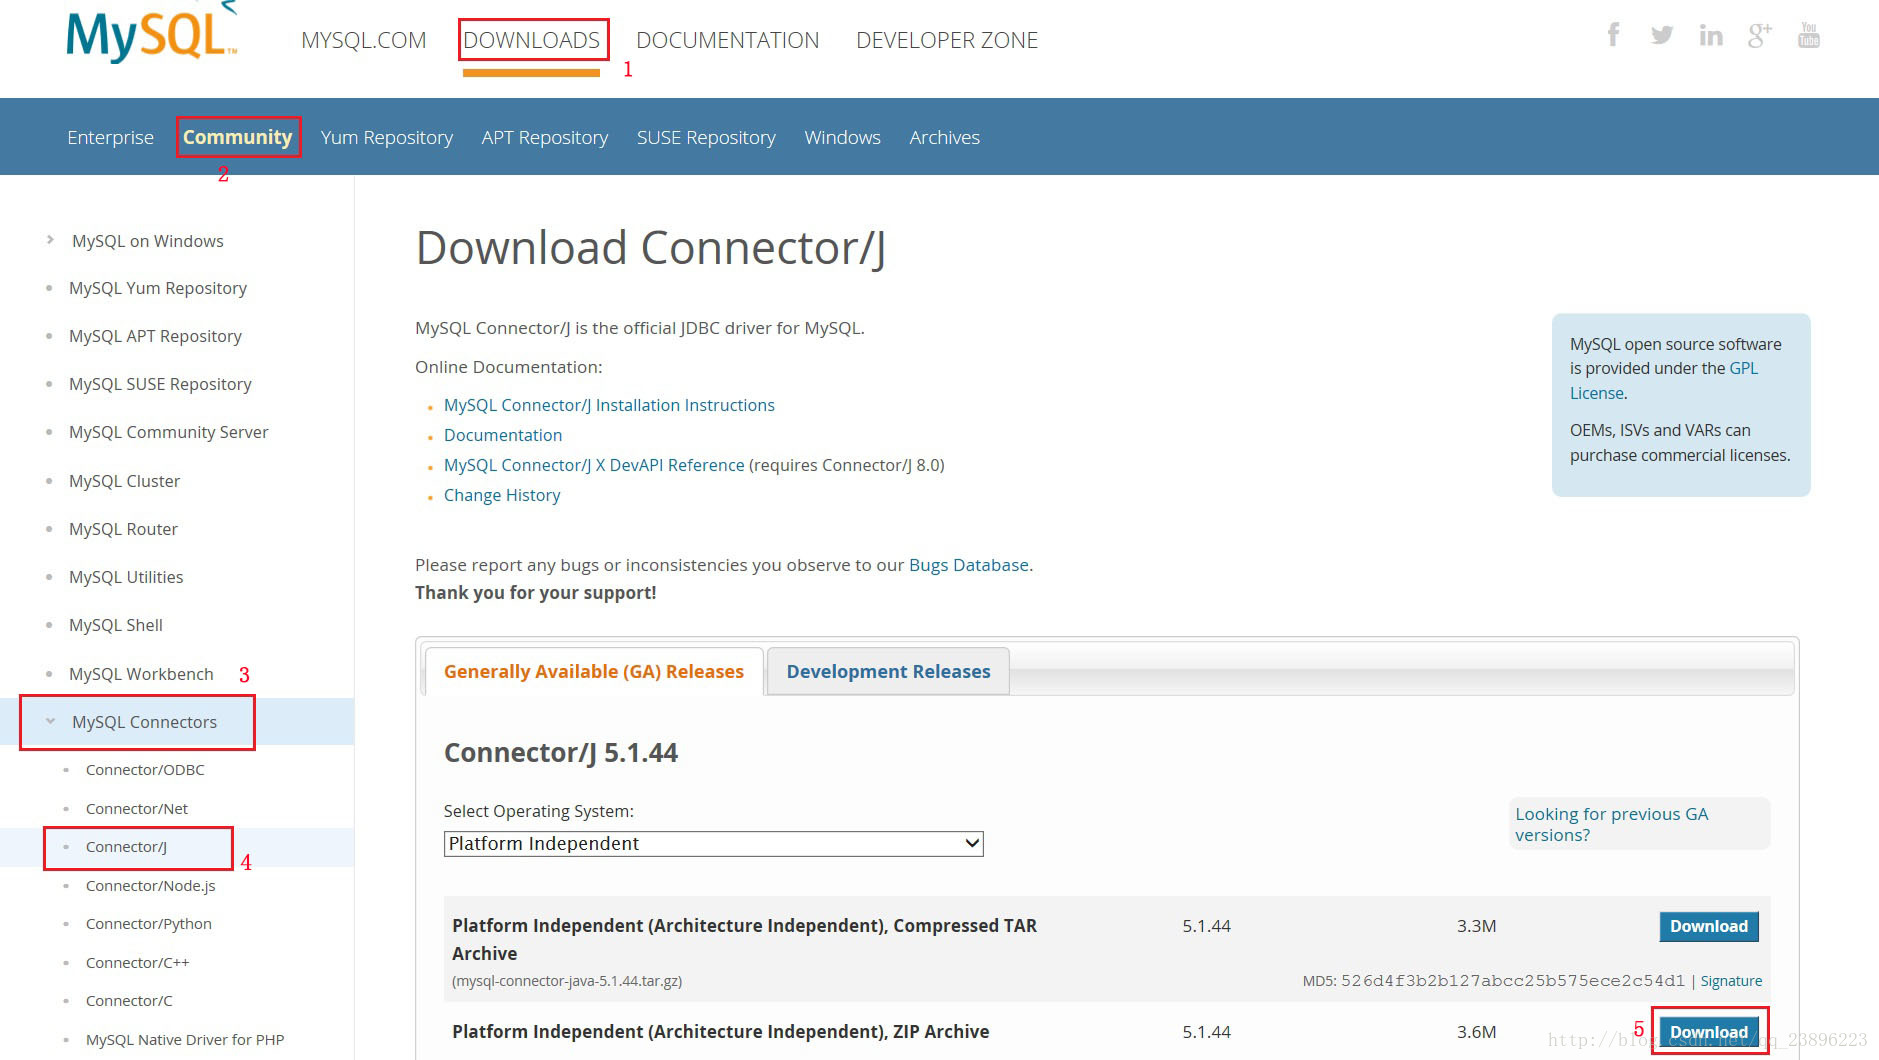Open the Documentation link
This screenshot has width=1879, height=1060.
(x=503, y=435)
